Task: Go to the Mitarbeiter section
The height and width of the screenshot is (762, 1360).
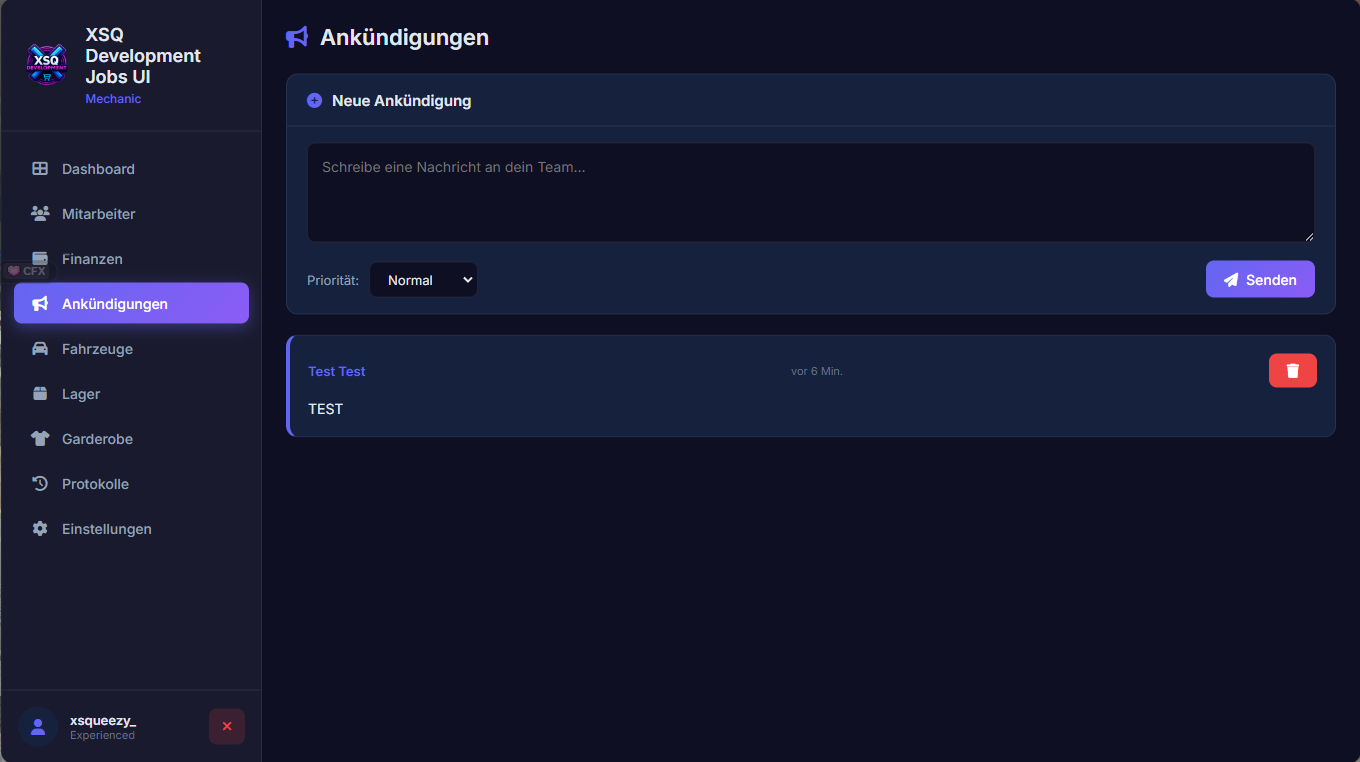Action: (131, 214)
